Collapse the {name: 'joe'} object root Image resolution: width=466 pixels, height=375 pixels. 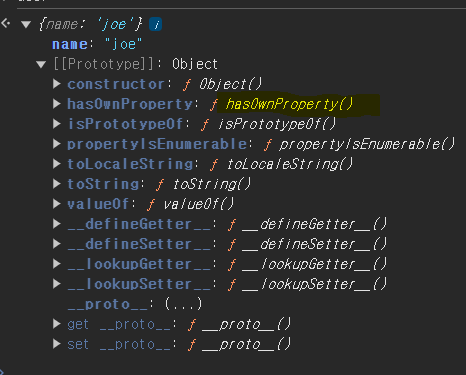coord(26,24)
